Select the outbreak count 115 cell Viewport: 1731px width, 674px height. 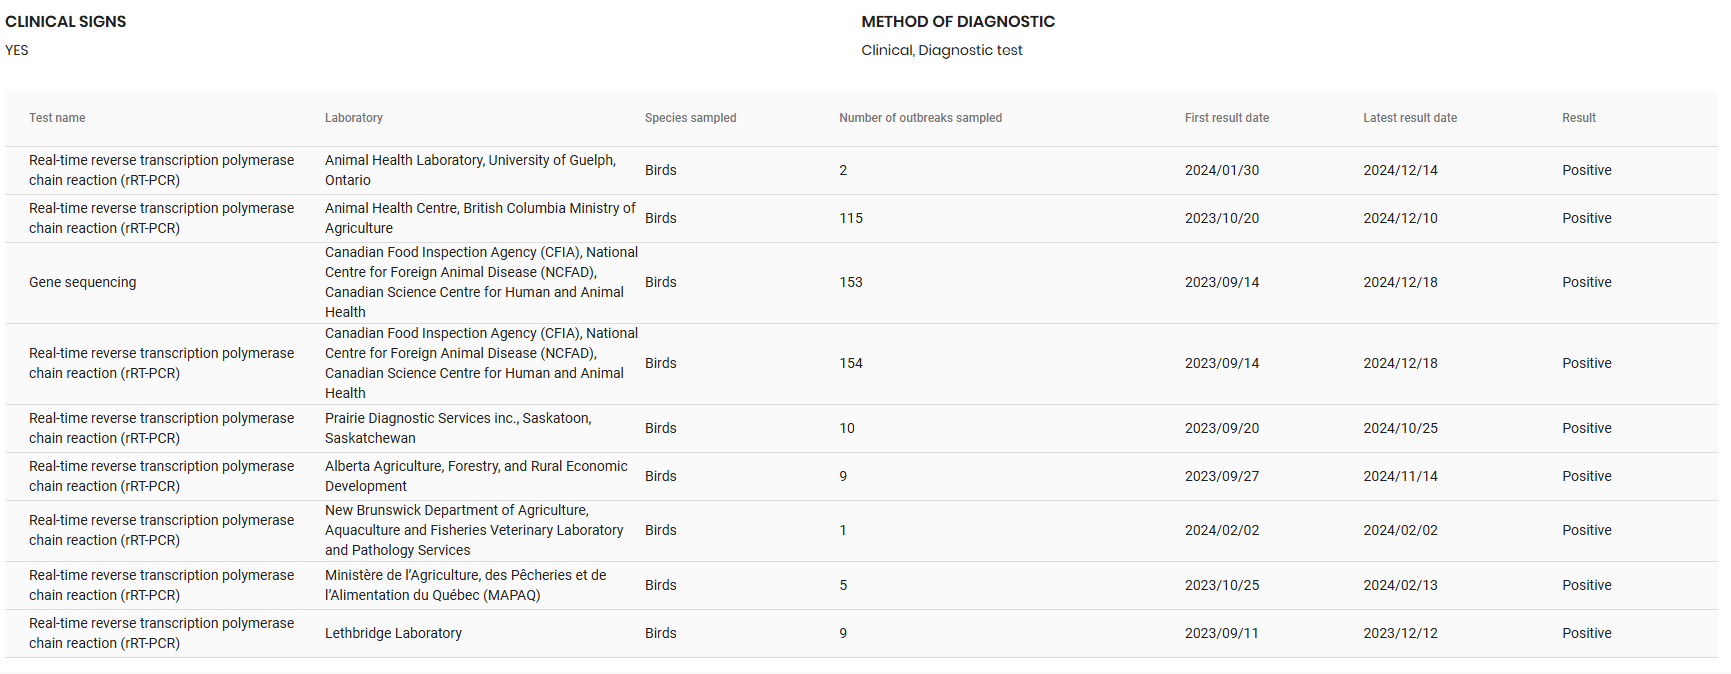851,218
